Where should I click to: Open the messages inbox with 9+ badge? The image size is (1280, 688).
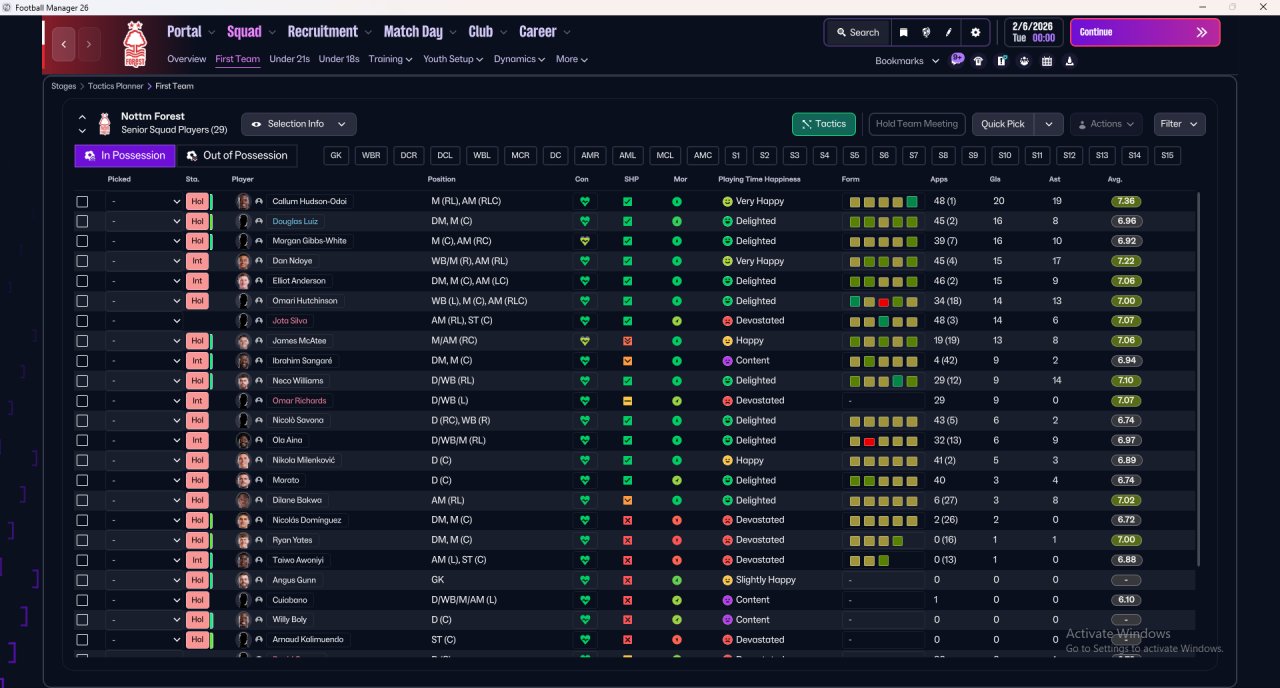pos(957,59)
